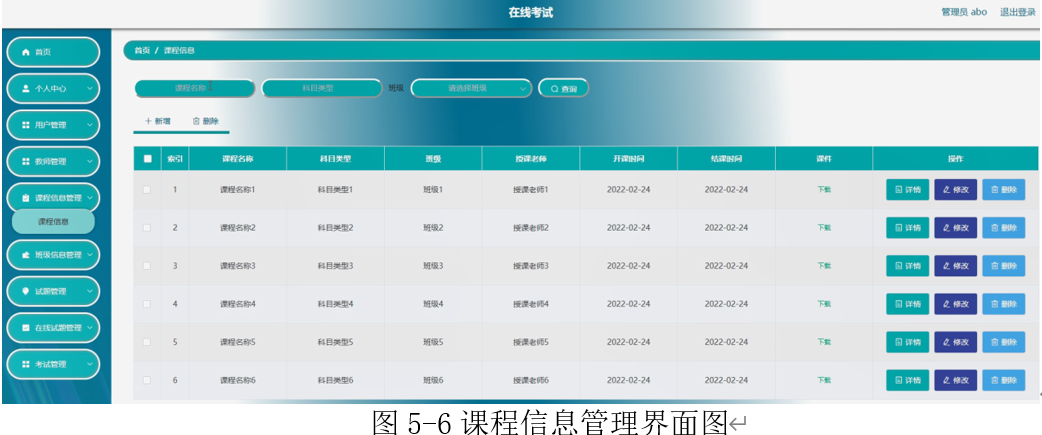
Task: Click the 课程名称 search input field
Action: [x=195, y=88]
